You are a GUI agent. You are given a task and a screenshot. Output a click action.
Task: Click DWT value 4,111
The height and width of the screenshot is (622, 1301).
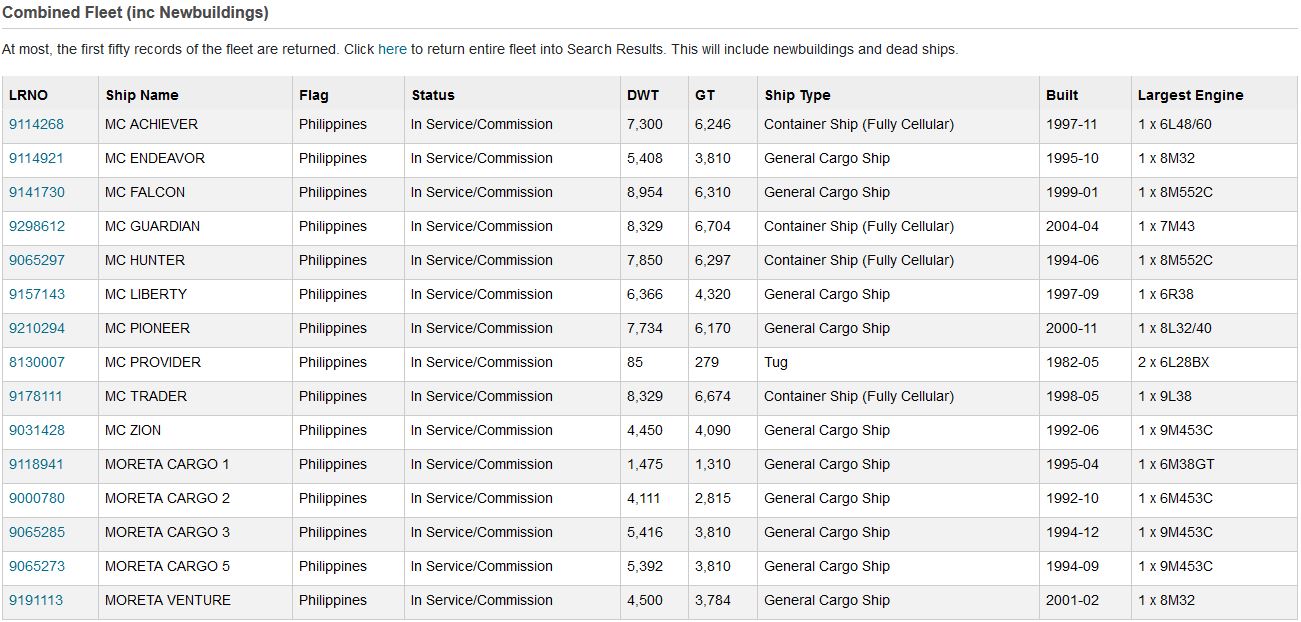coord(645,498)
